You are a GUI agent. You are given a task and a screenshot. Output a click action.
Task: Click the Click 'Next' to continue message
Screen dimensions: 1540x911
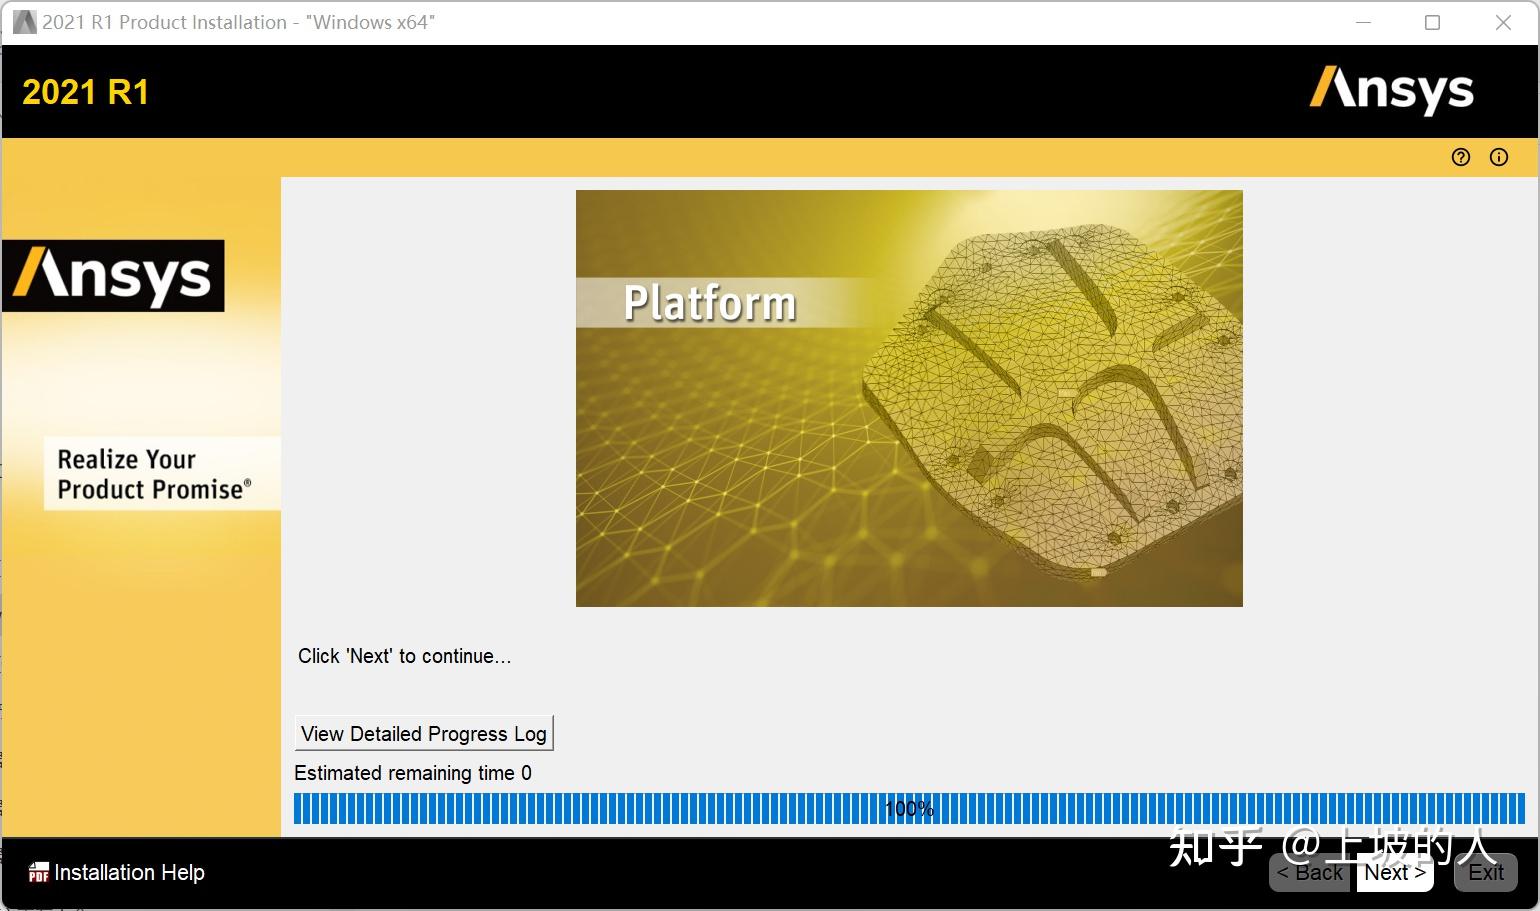tap(404, 656)
